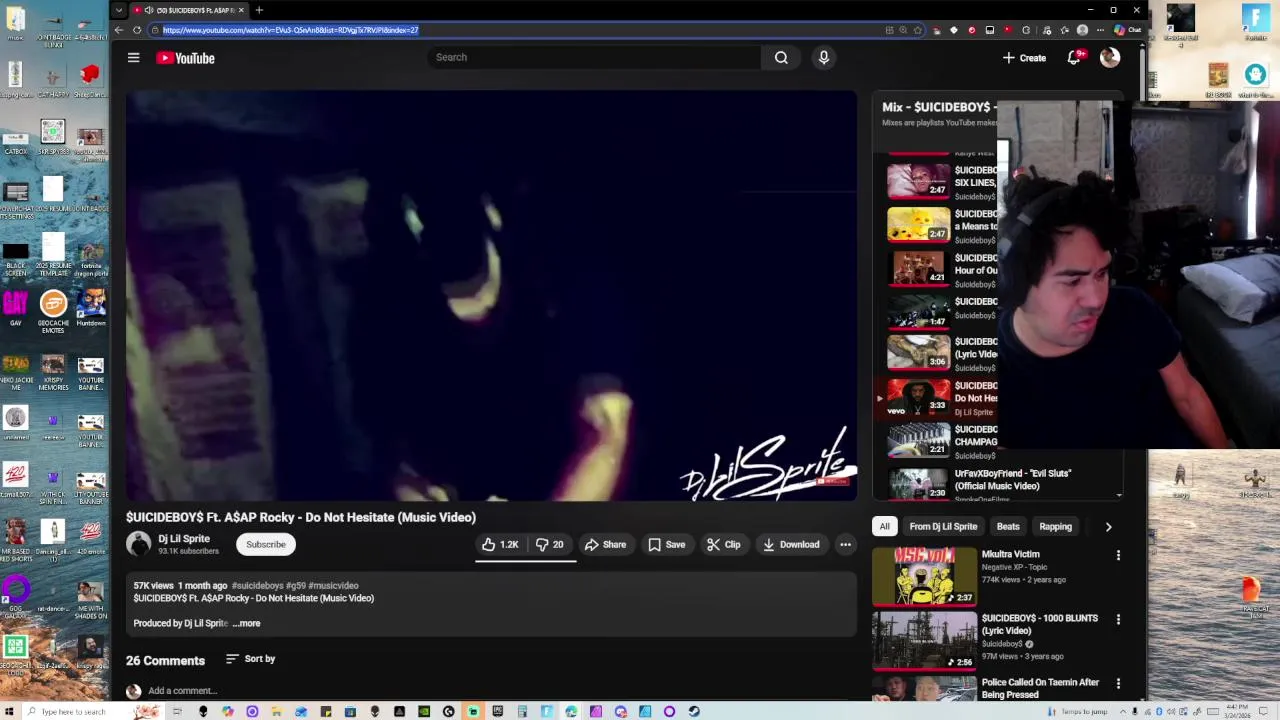Viewport: 1280px width, 720px height.
Task: Focus the YouTube search field
Action: pyautogui.click(x=595, y=57)
